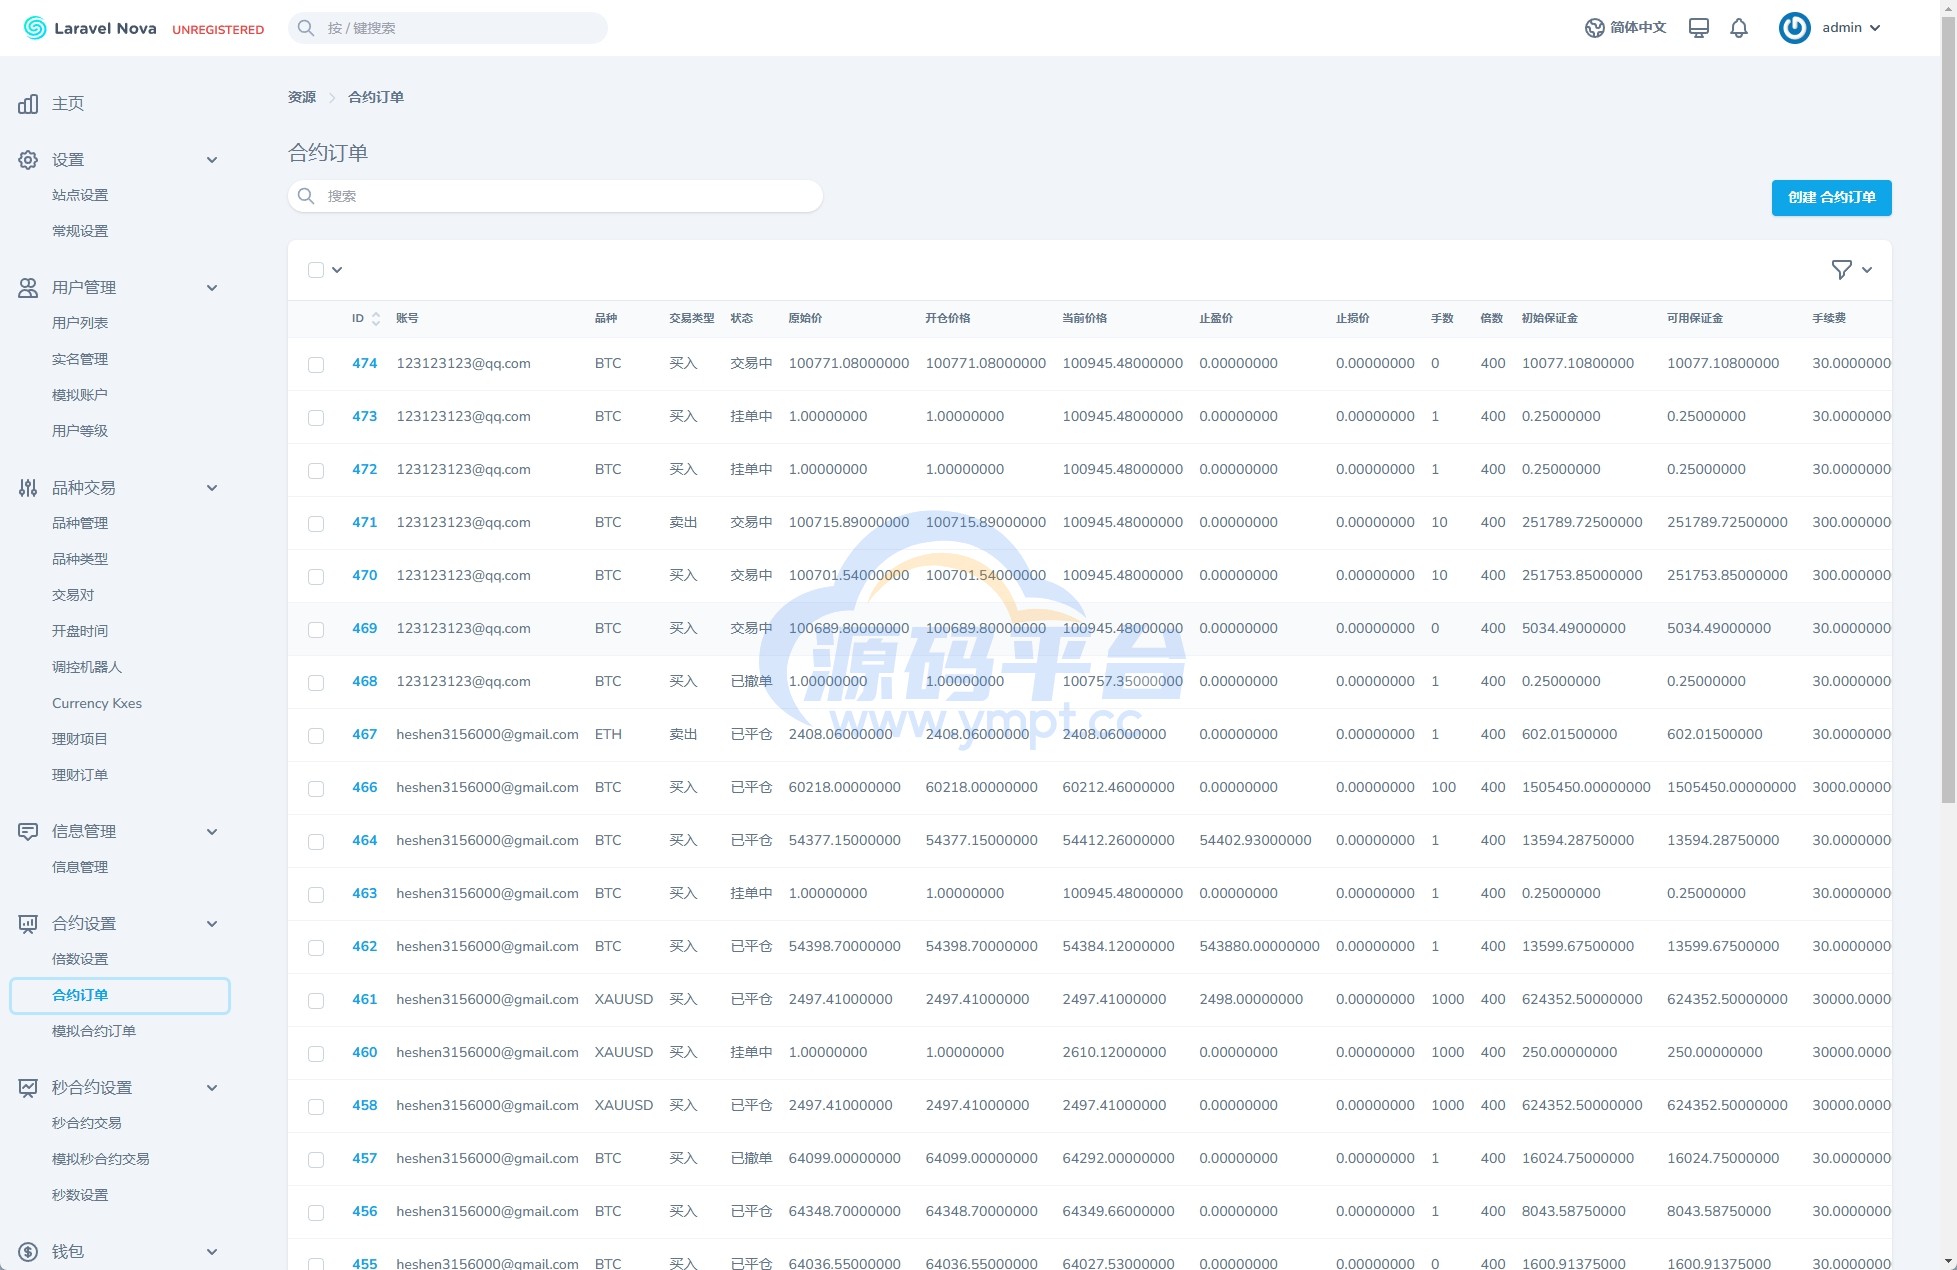The image size is (1957, 1270).
Task: Click the 钱包 dollar coin icon
Action: click(x=28, y=1252)
